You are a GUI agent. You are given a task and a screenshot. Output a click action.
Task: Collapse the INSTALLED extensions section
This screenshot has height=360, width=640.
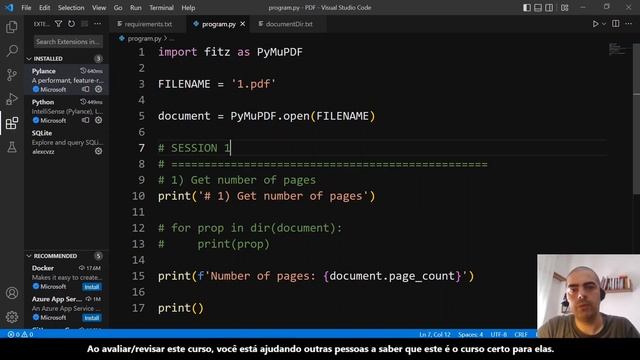[x=29, y=59]
